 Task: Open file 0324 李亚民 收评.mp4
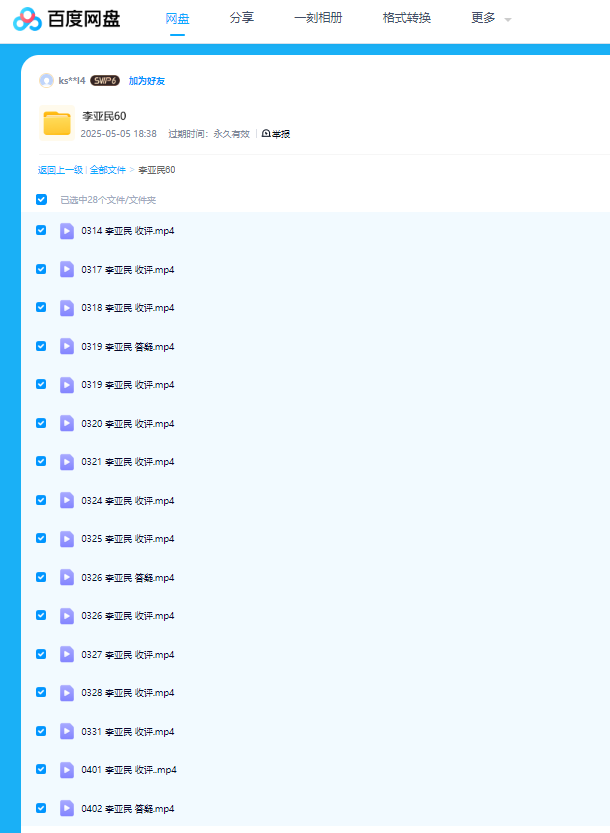tap(128, 500)
